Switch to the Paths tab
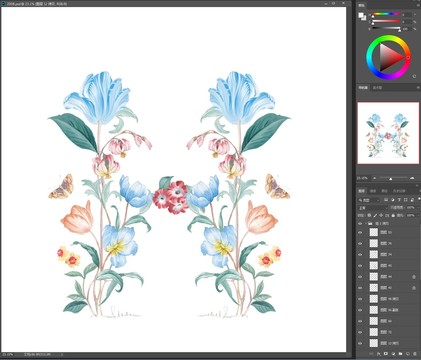The height and width of the screenshot is (360, 421). pos(384,191)
